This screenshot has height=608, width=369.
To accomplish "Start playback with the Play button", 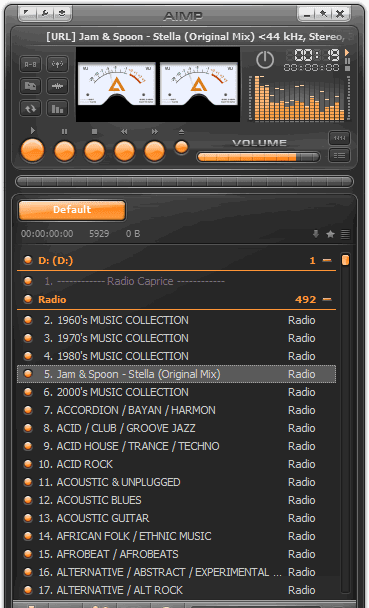I will [32, 151].
